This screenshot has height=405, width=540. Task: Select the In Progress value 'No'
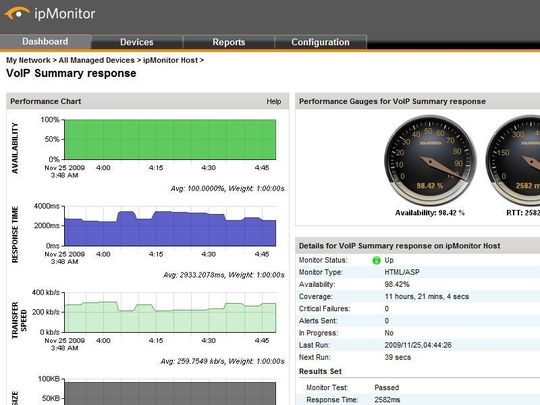tap(389, 333)
